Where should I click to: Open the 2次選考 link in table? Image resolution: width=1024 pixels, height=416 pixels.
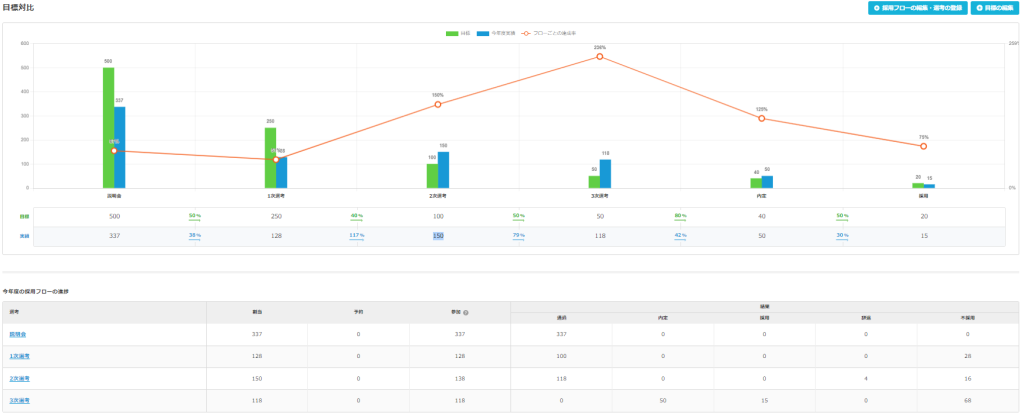(20, 379)
